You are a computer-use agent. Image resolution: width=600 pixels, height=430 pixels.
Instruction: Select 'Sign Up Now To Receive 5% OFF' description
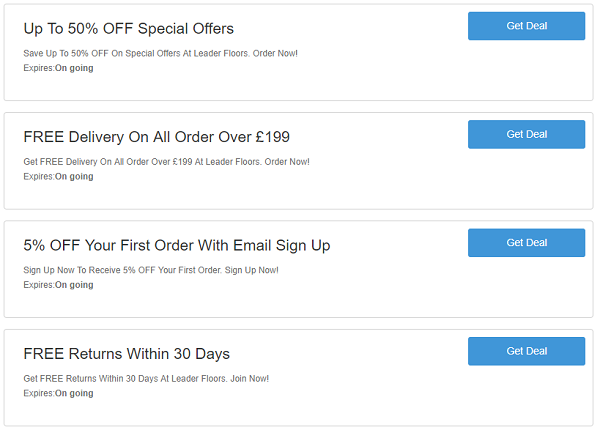151,270
